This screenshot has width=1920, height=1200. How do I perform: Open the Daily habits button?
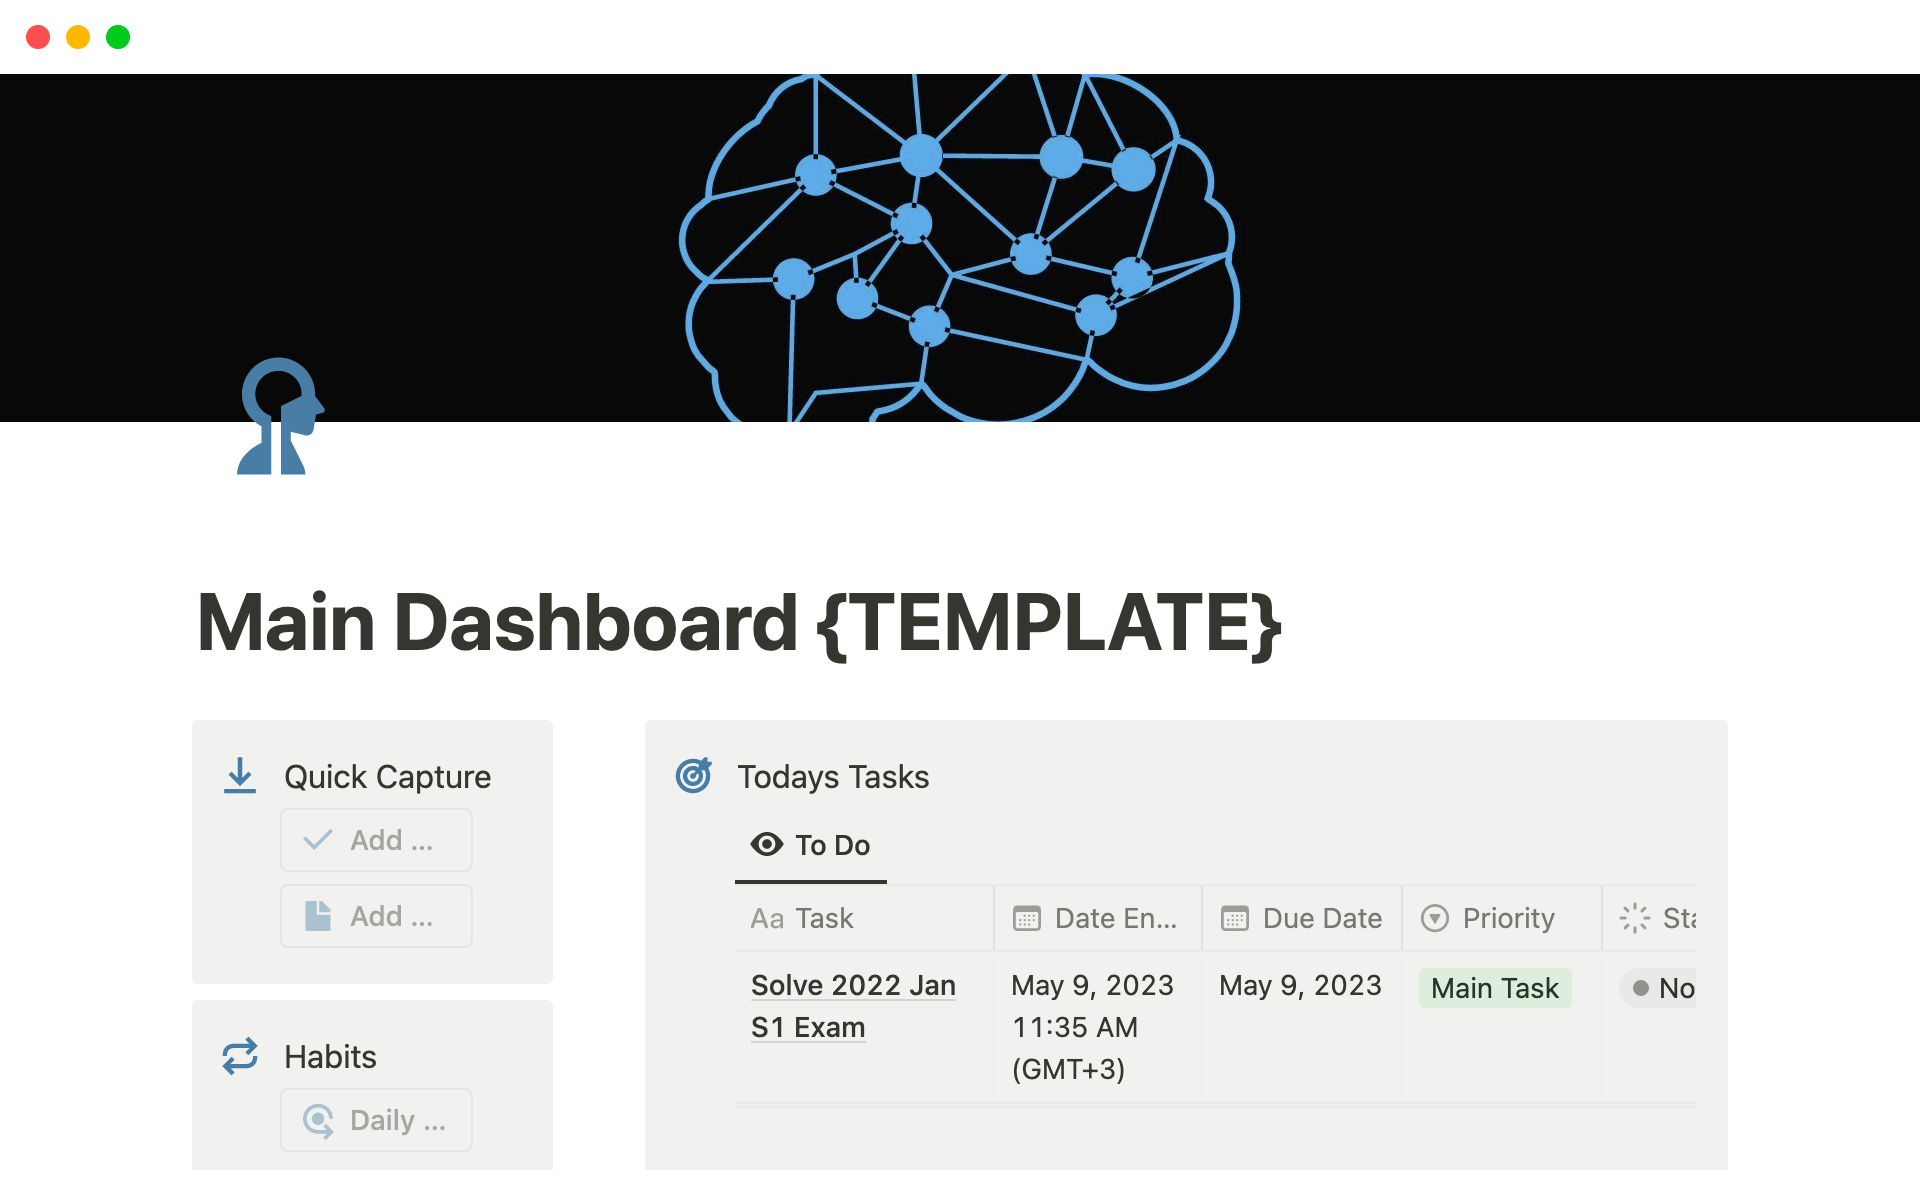coord(376,1120)
